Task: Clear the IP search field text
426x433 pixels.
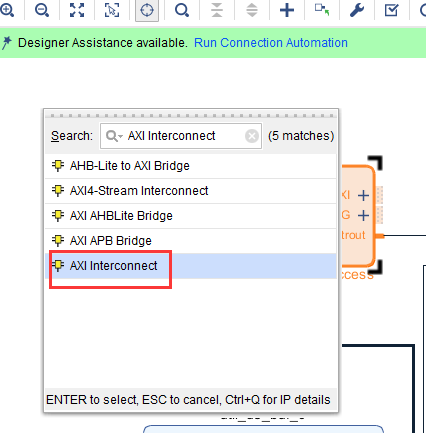Action: point(252,136)
